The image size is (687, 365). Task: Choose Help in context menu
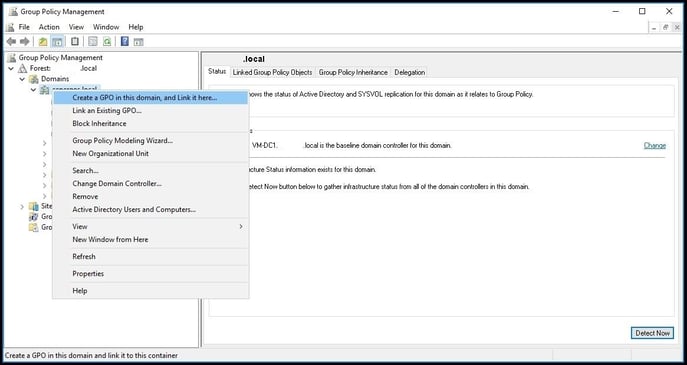pyautogui.click(x=150, y=291)
